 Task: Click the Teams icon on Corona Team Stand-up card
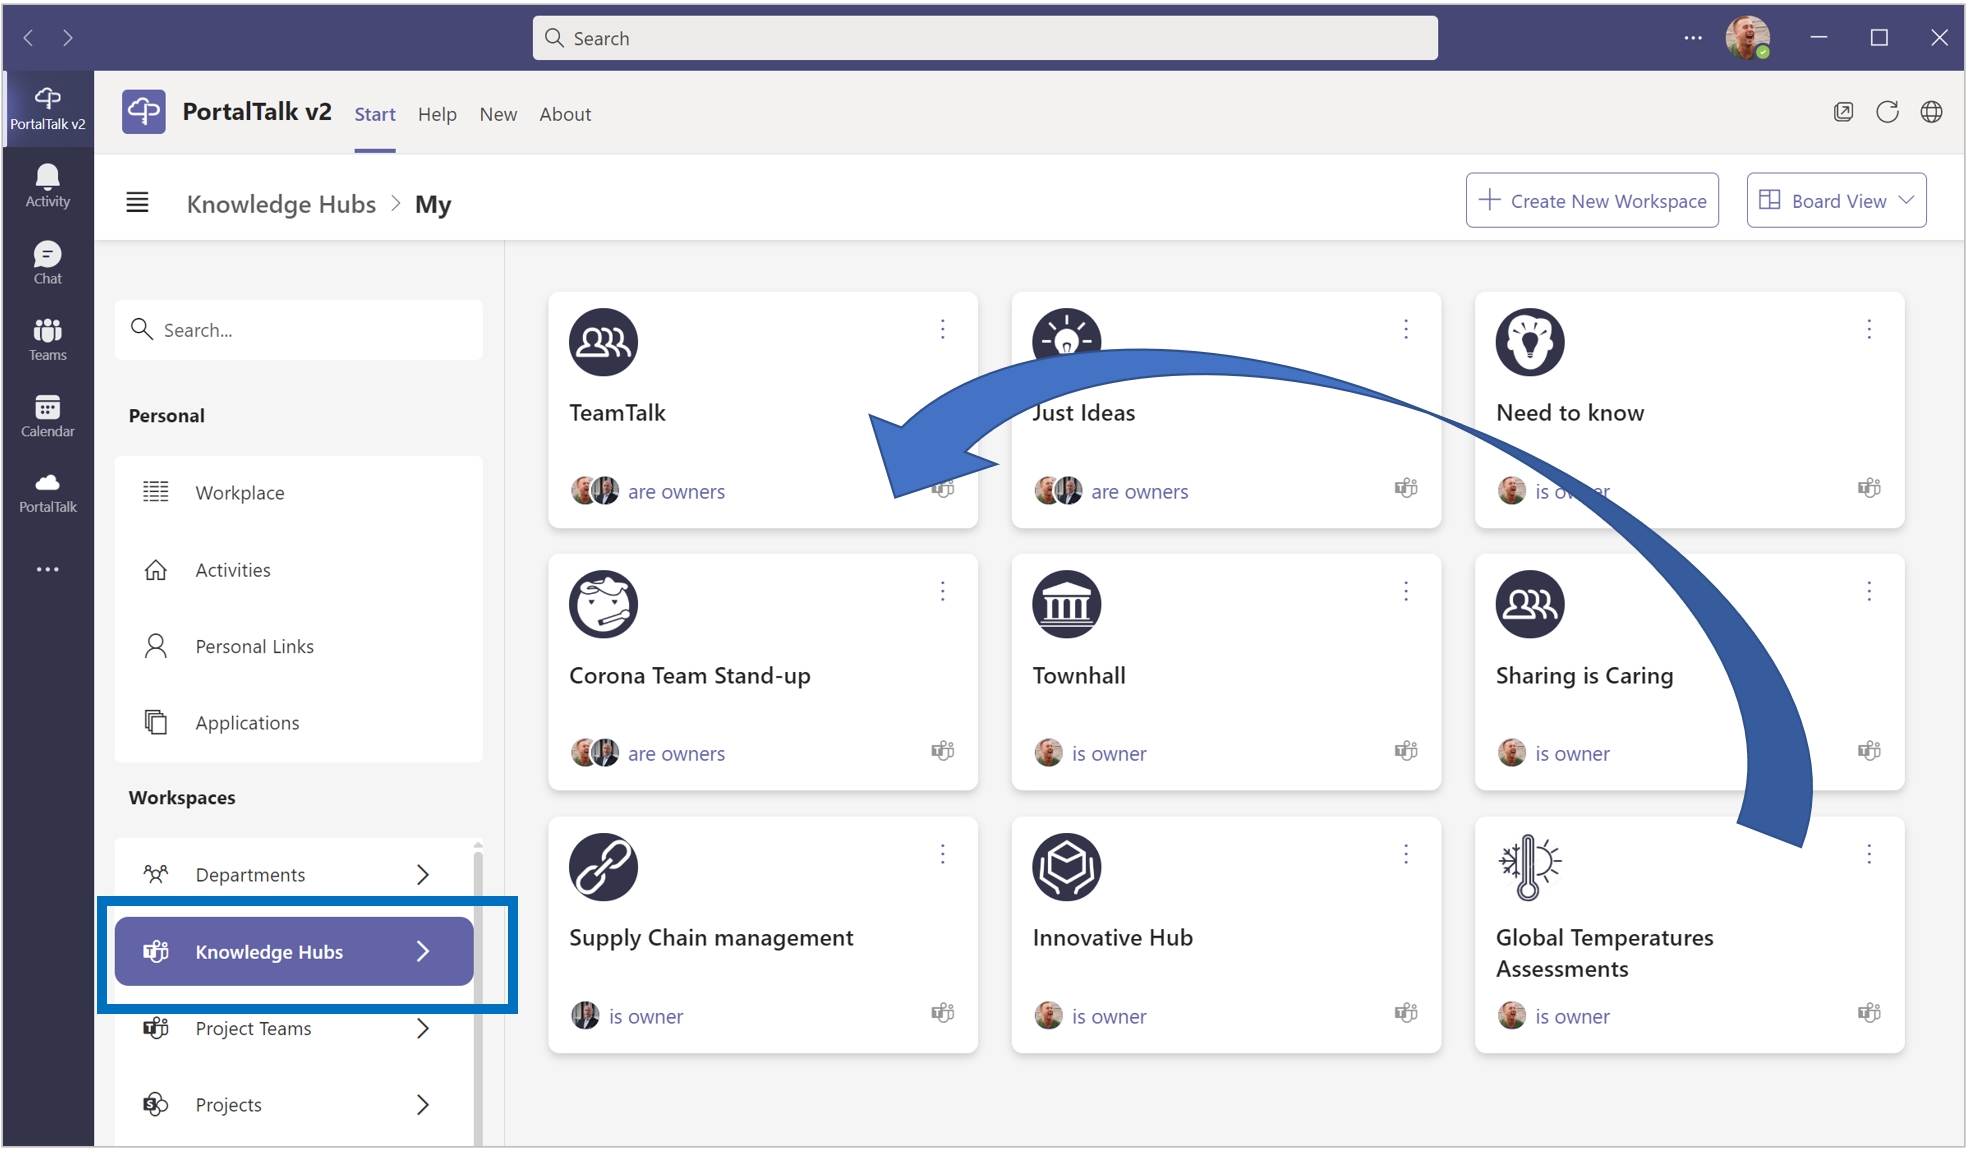pos(942,751)
